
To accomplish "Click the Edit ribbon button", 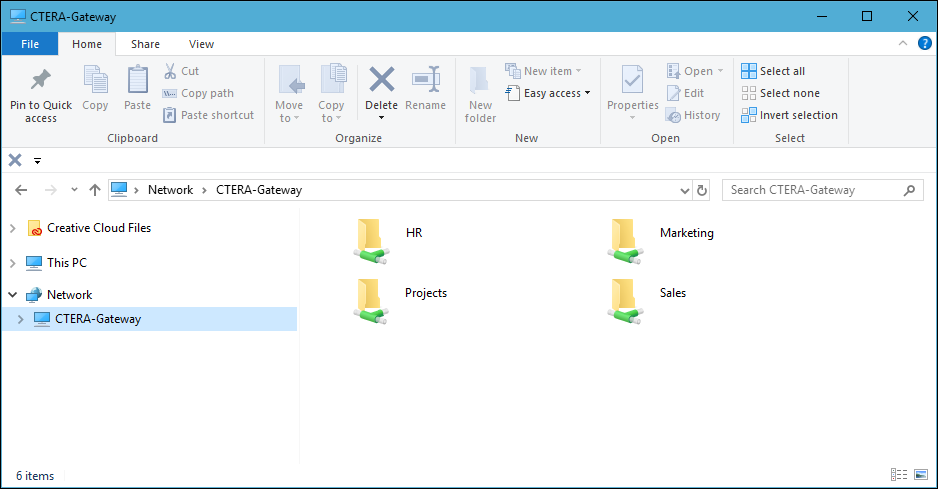I will [x=686, y=93].
